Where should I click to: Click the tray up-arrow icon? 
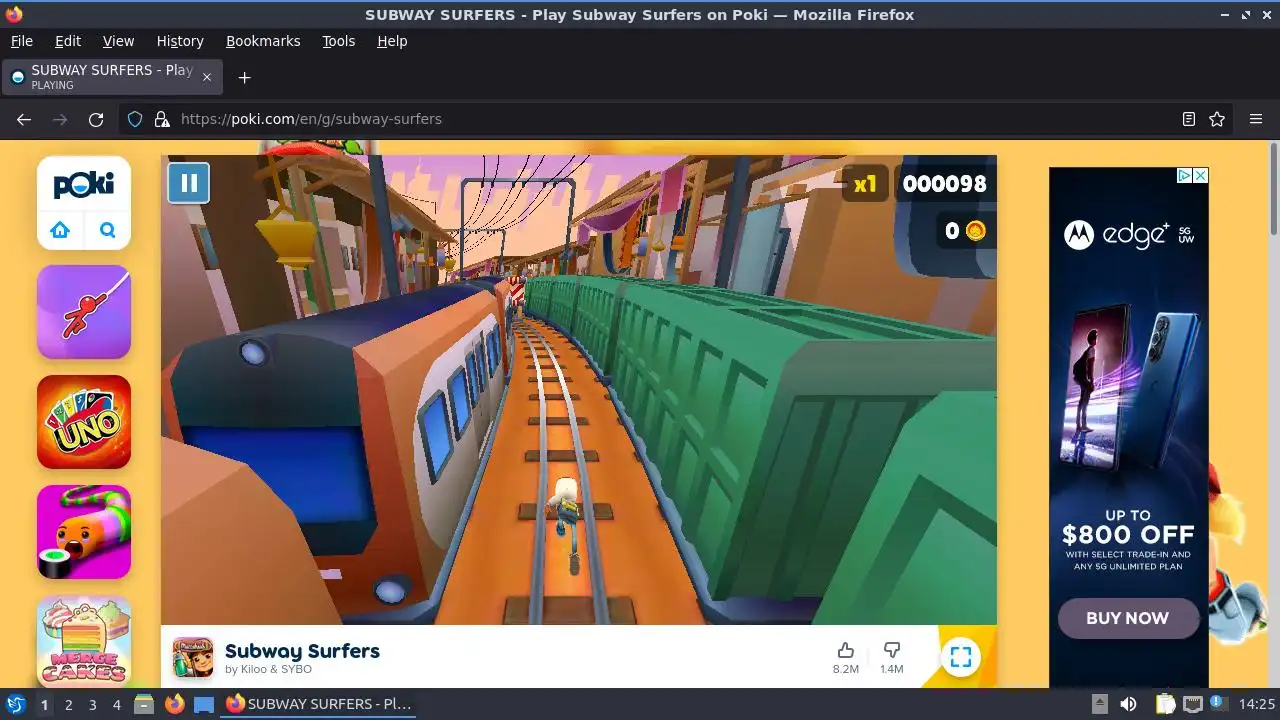(1099, 704)
